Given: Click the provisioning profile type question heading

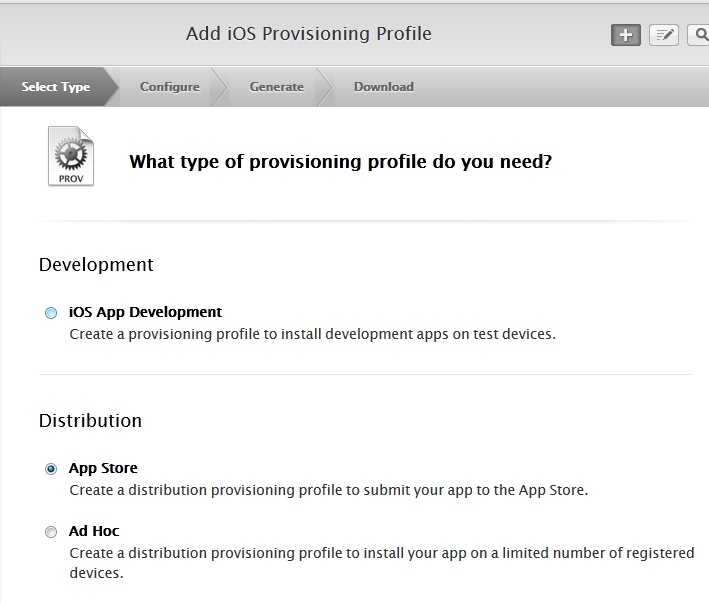Looking at the screenshot, I should 340,161.
